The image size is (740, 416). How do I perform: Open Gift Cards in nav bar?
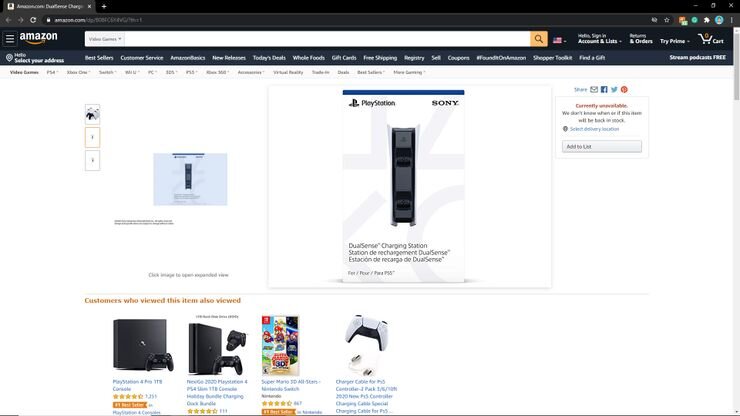click(x=344, y=58)
